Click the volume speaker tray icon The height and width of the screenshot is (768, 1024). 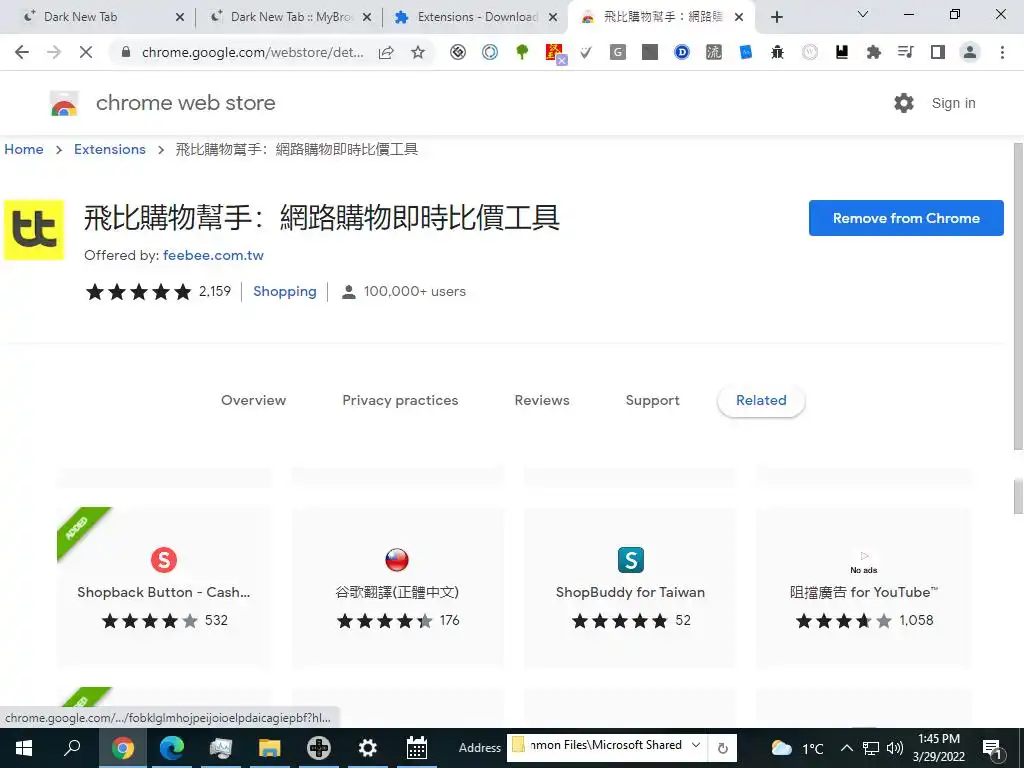click(x=895, y=748)
